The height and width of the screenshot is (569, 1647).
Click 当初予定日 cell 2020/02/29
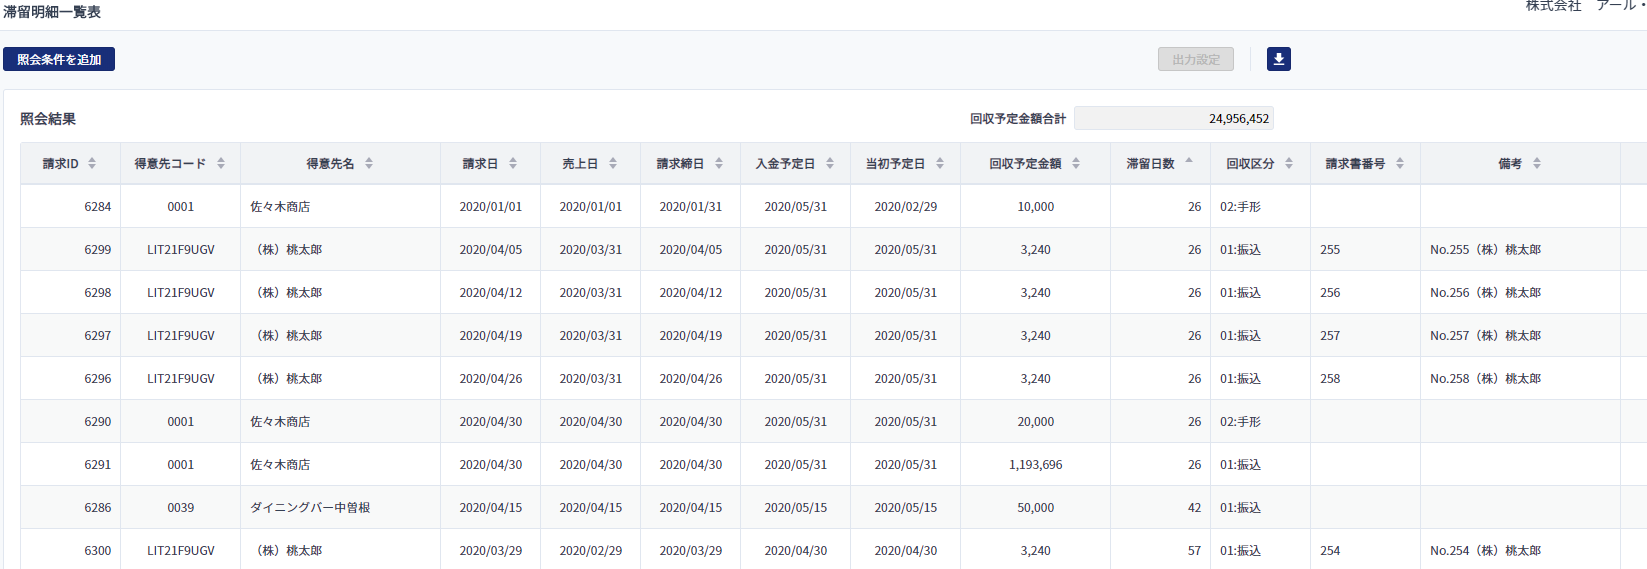click(x=906, y=206)
